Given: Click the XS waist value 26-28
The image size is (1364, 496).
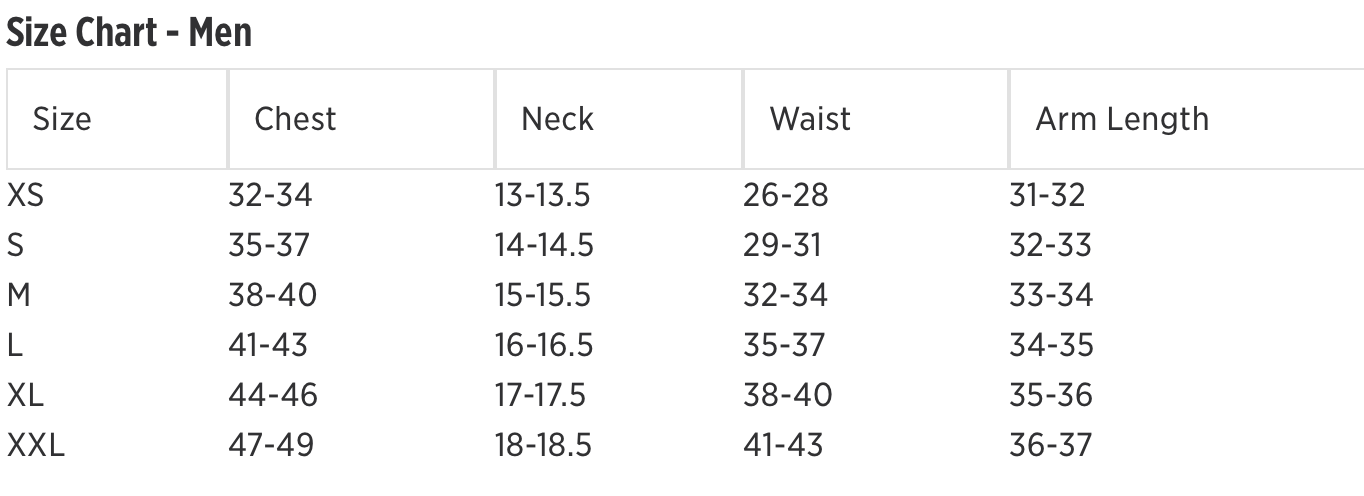Looking at the screenshot, I should click(x=786, y=195).
